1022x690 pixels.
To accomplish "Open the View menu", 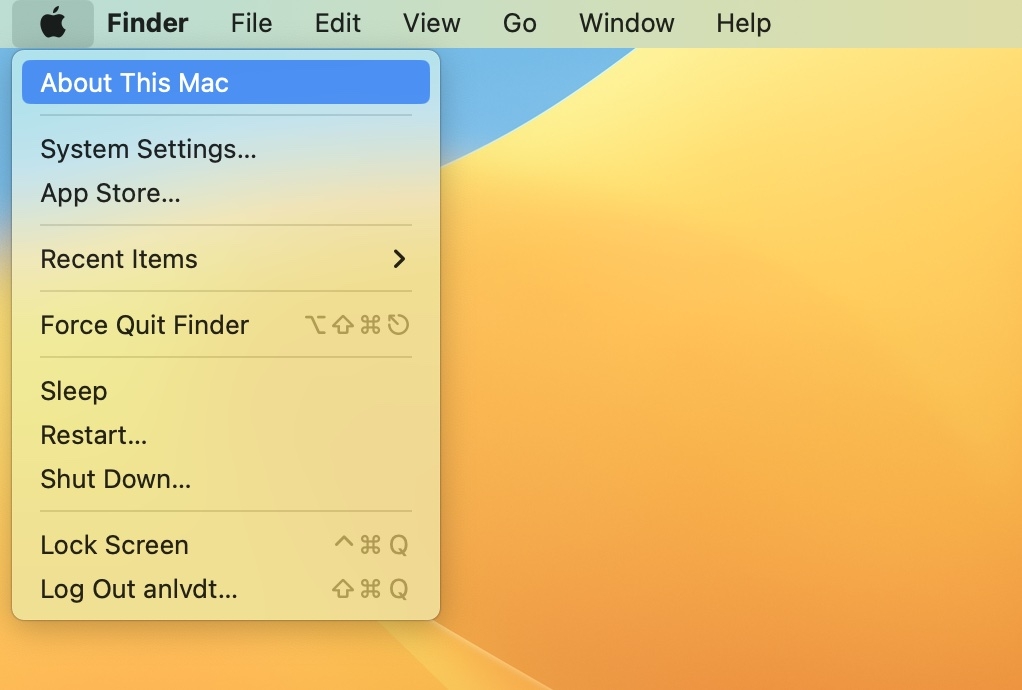I will click(431, 23).
